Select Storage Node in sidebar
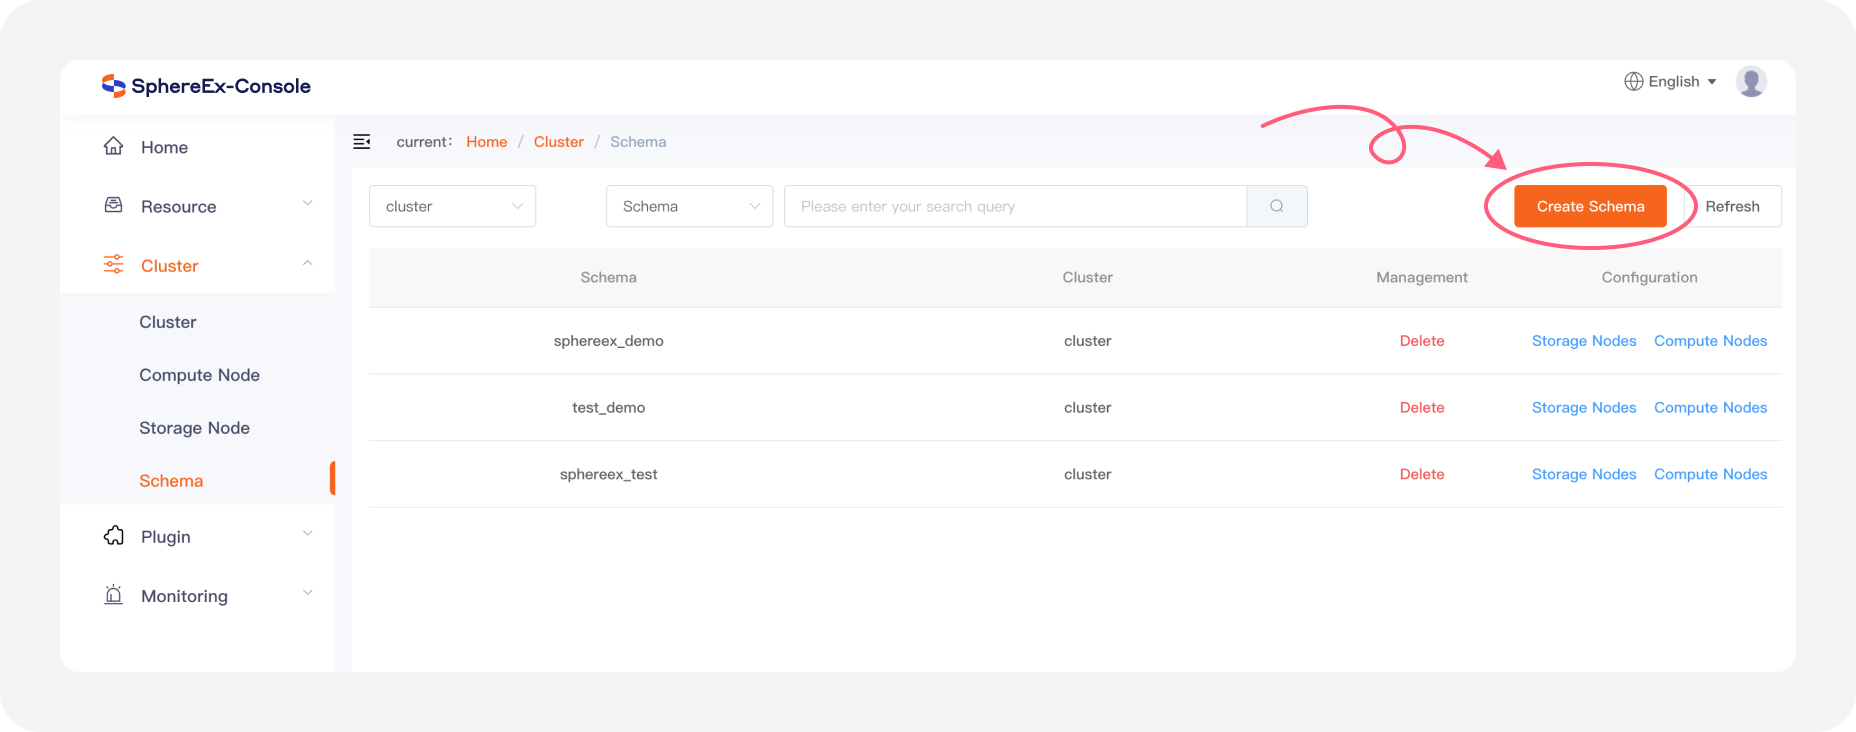Screen dimensions: 1856x732 194,428
